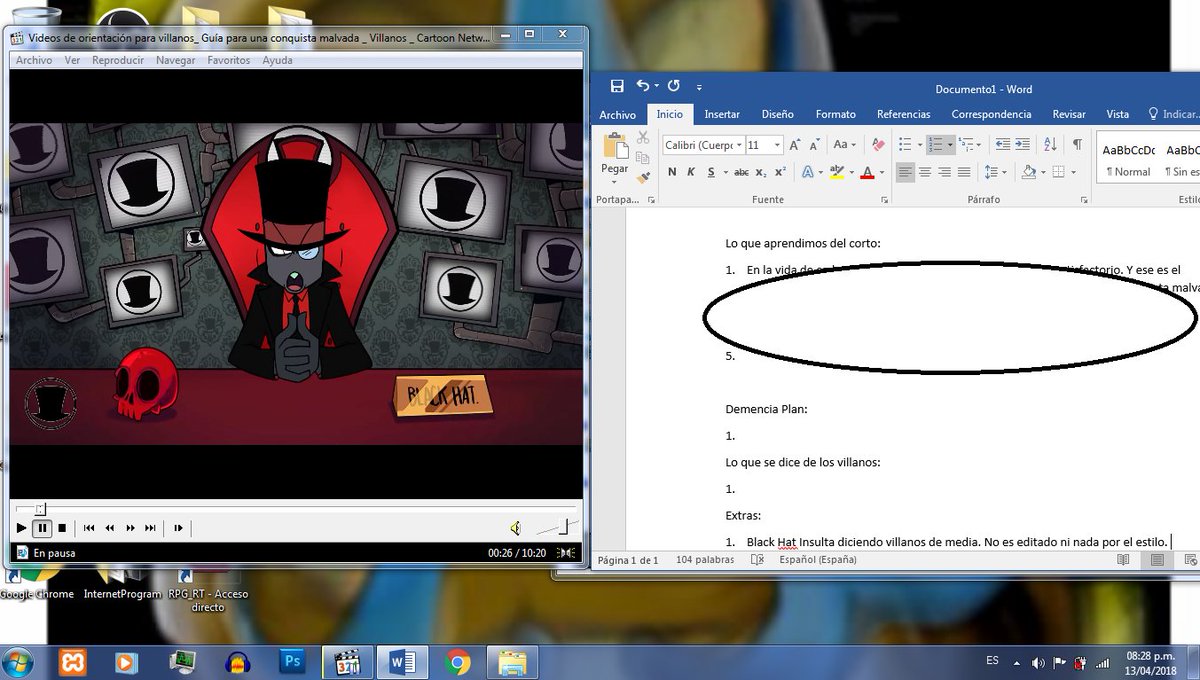The image size is (1200, 680).
Task: Increase font size with the grow font icon
Action: 794,145
